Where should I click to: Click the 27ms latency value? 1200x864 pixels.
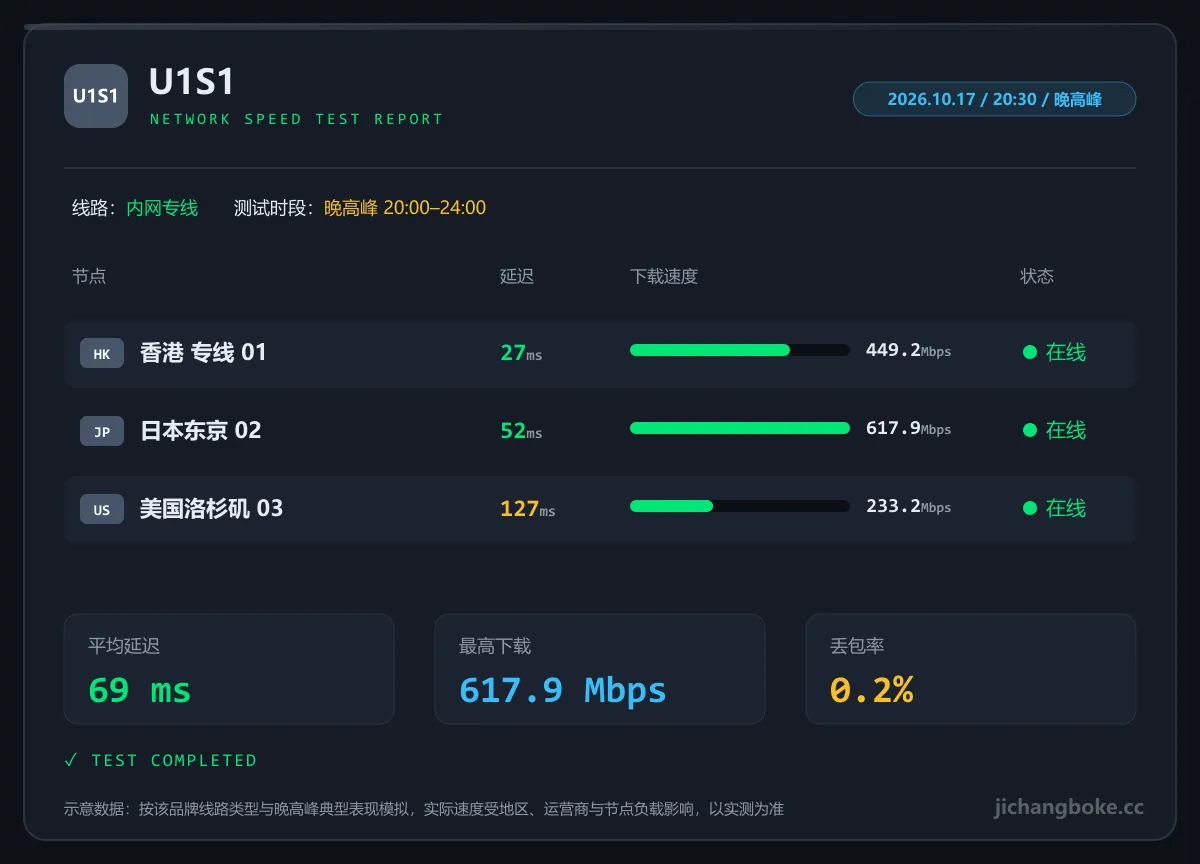click(x=521, y=353)
